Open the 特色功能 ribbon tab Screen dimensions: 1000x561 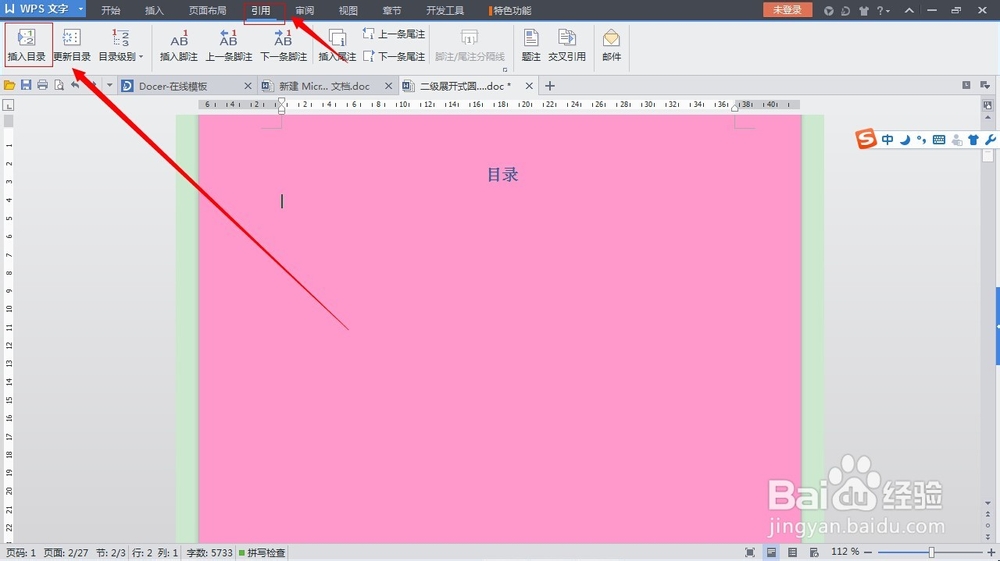(x=511, y=10)
